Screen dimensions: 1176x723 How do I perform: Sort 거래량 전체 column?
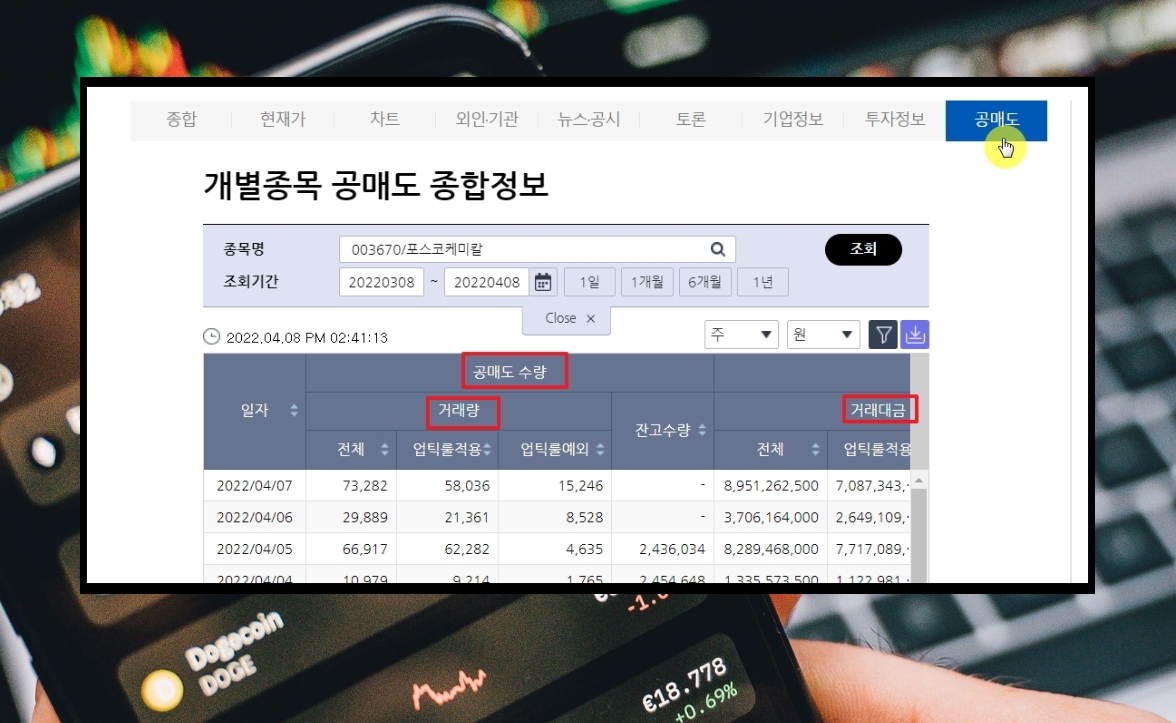[x=385, y=449]
